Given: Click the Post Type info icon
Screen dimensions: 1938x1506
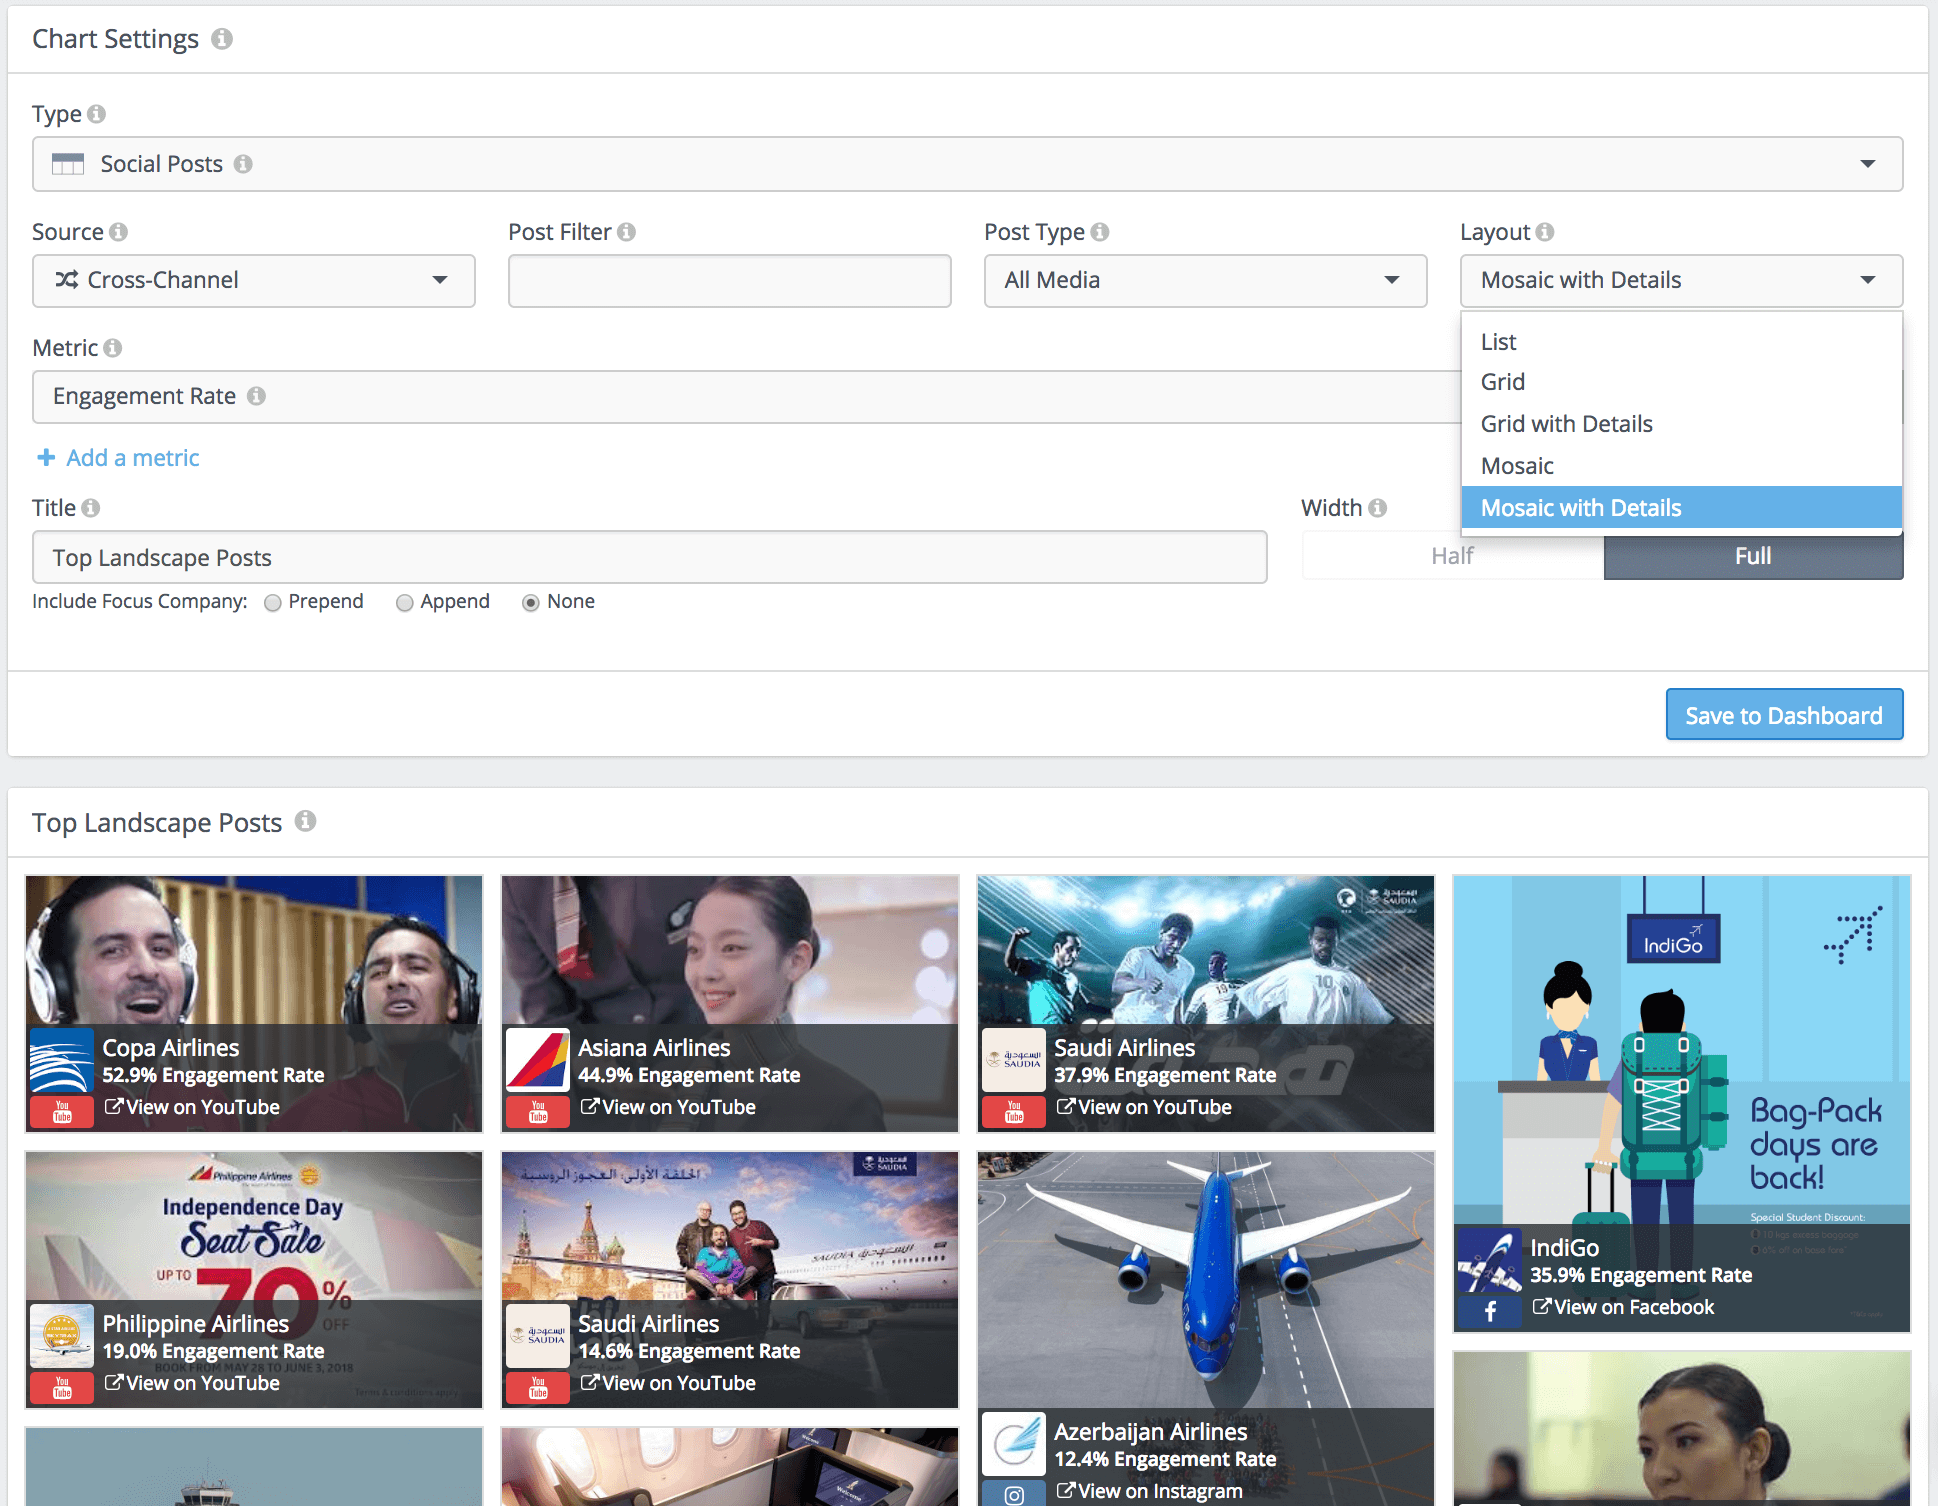Looking at the screenshot, I should click(1100, 232).
